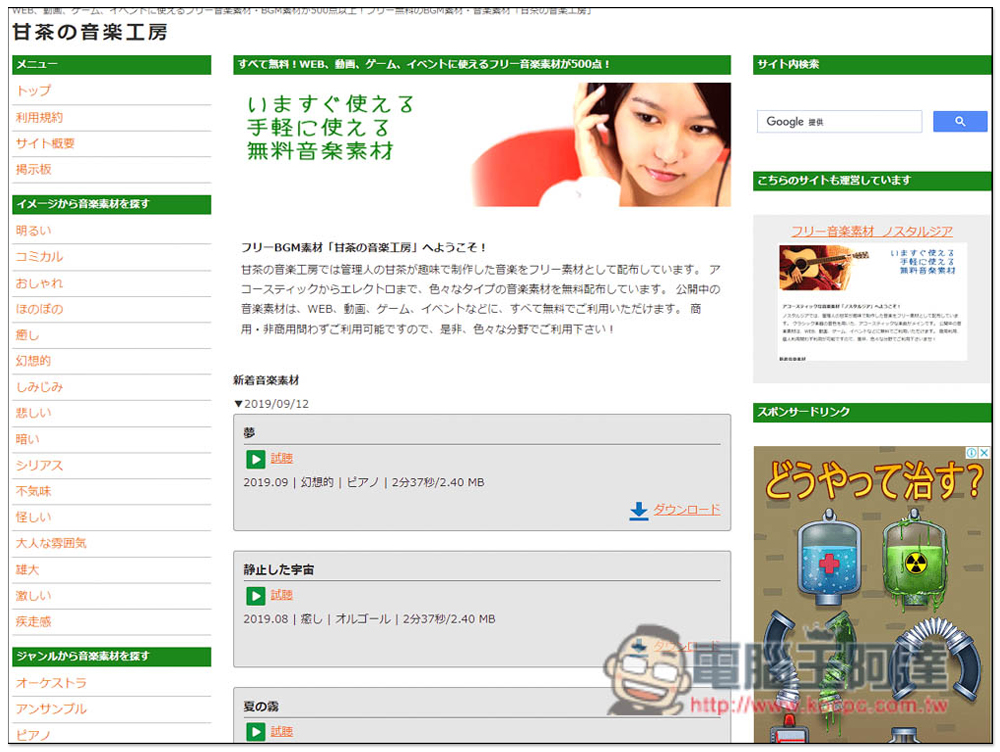
Task: Click the ノスタルジア site preview thumbnail
Action: (872, 302)
